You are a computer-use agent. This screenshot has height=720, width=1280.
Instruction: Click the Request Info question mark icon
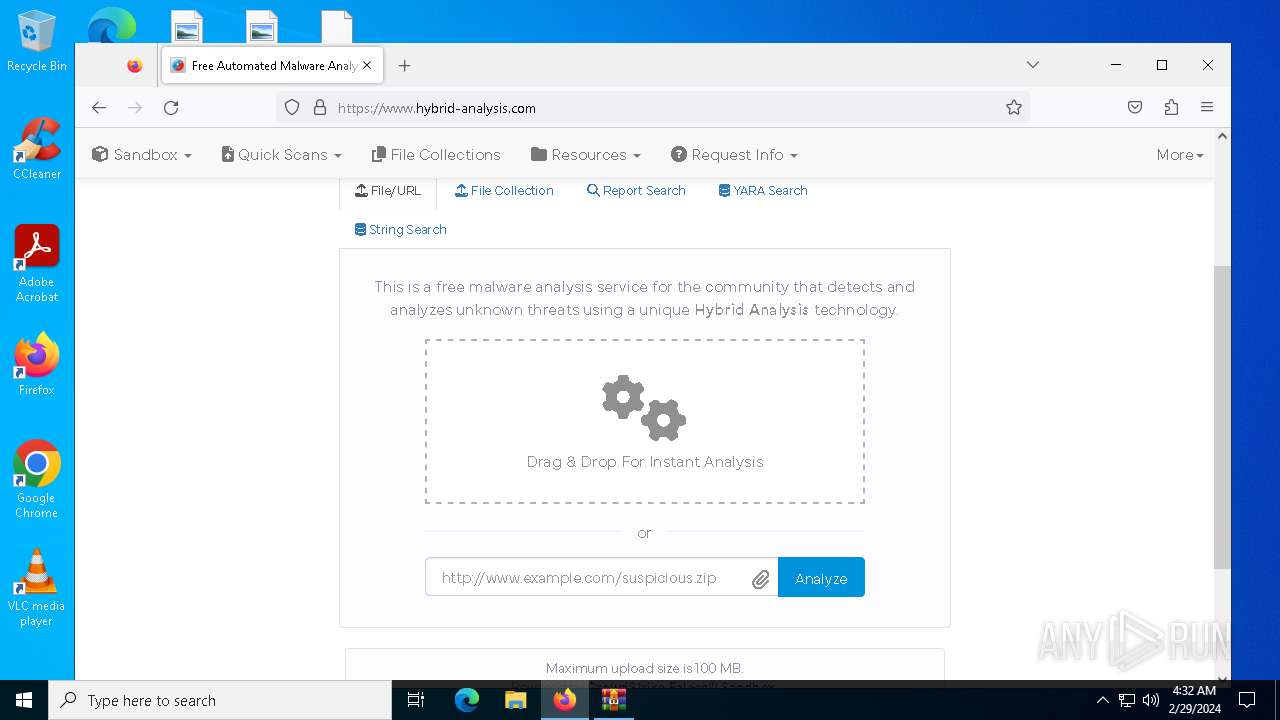pos(679,154)
